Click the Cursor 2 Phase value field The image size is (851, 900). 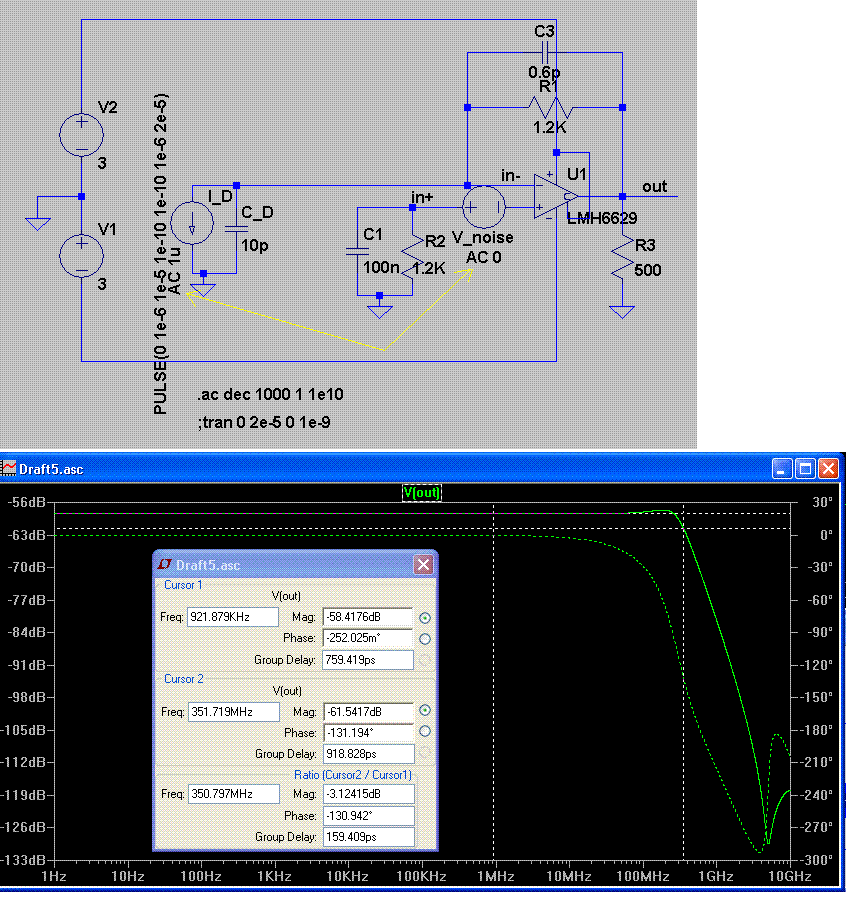click(x=369, y=733)
